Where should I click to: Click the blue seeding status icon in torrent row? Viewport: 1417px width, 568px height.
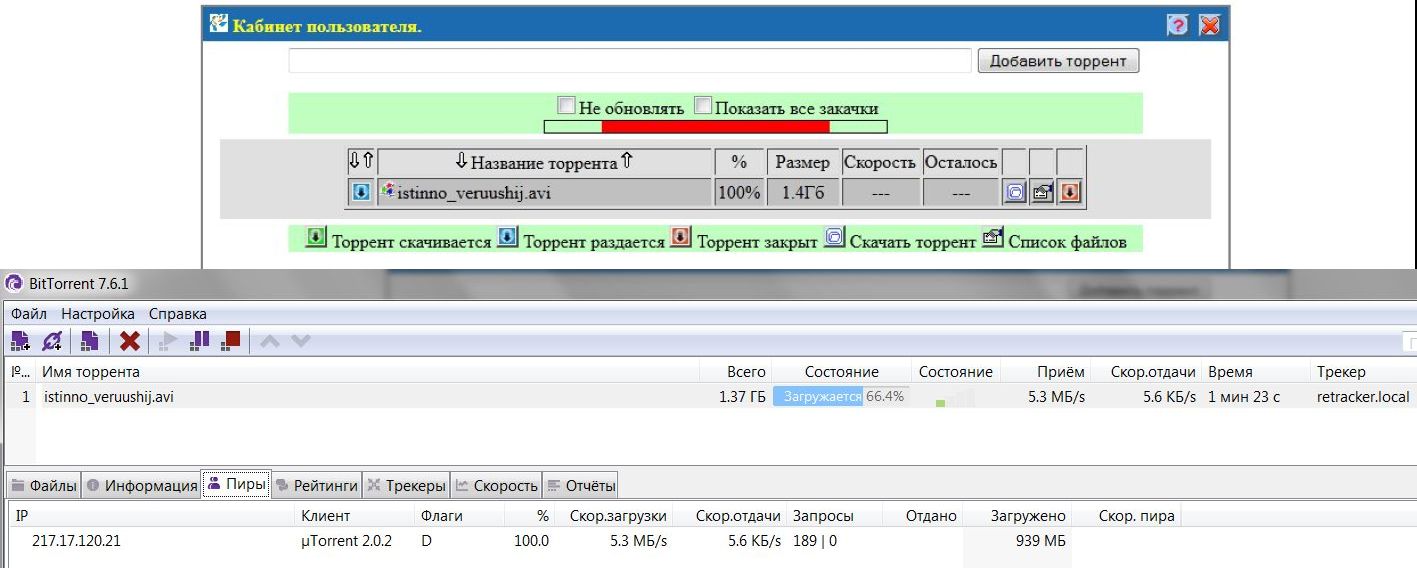[361, 192]
